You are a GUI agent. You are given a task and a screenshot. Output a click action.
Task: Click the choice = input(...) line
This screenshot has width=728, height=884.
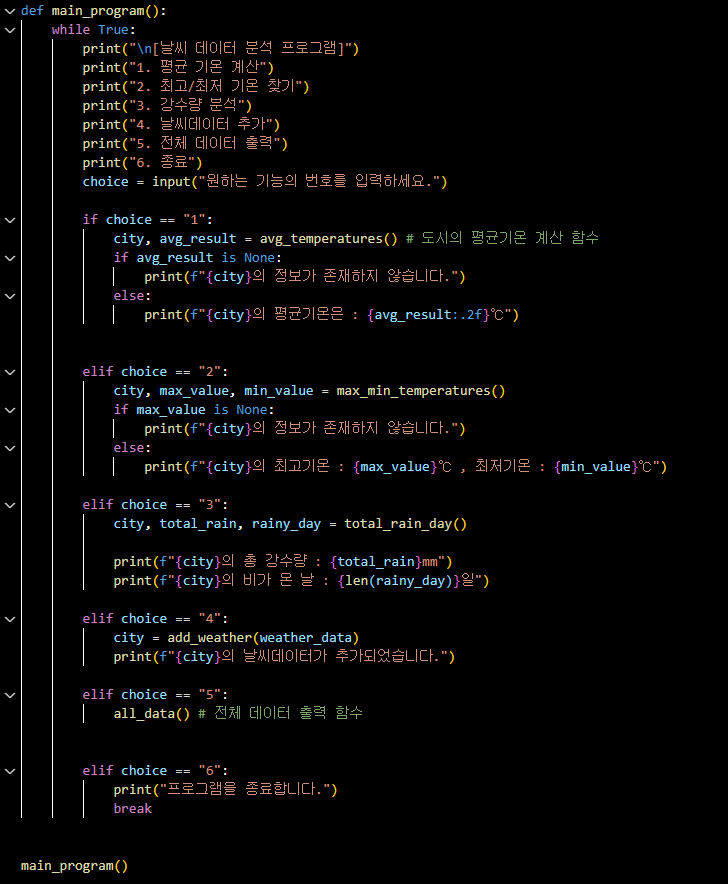[x=264, y=182]
